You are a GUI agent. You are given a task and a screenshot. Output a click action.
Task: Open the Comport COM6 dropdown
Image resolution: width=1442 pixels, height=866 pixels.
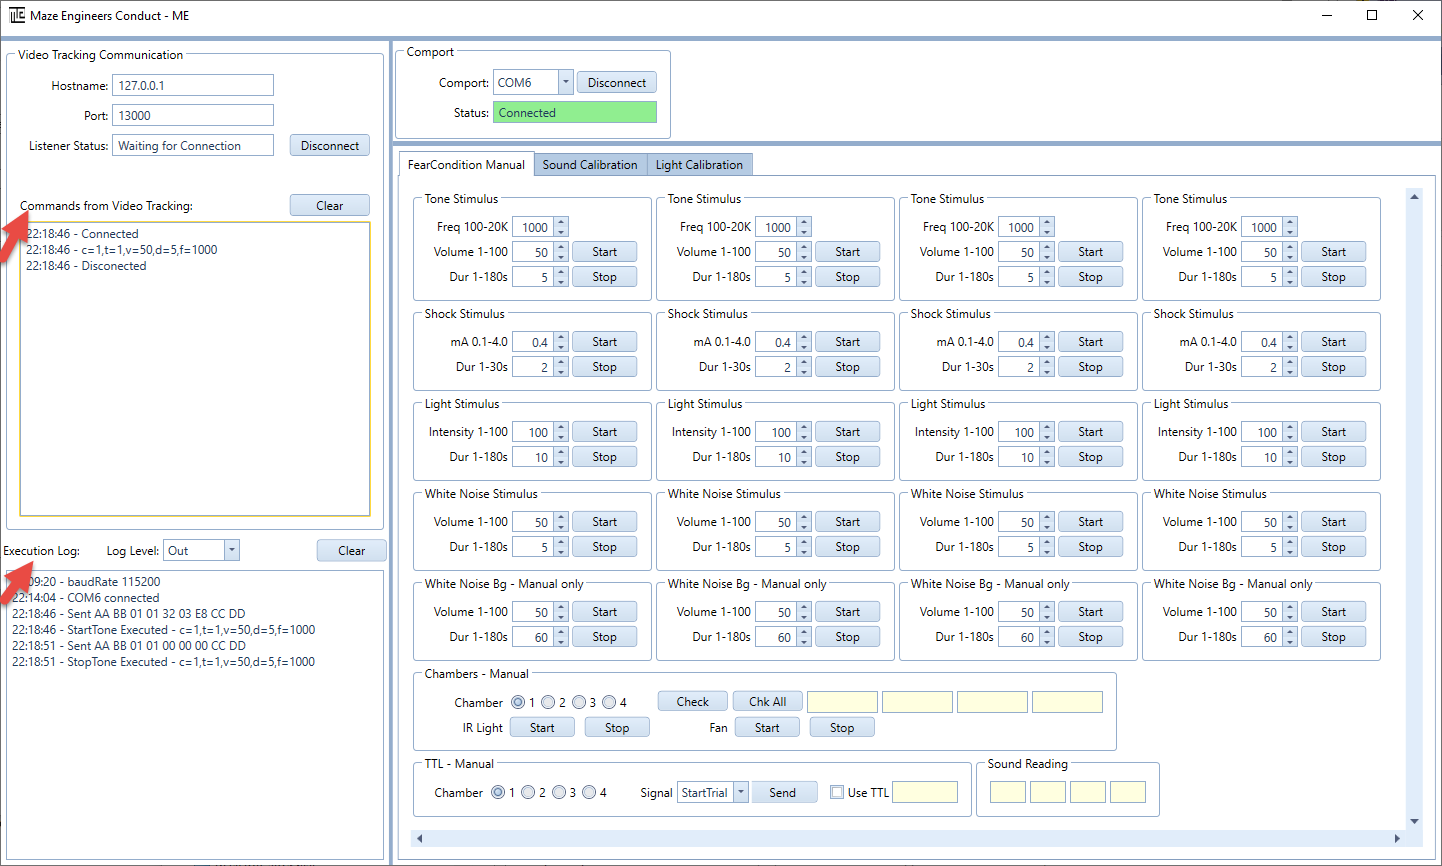pos(566,83)
